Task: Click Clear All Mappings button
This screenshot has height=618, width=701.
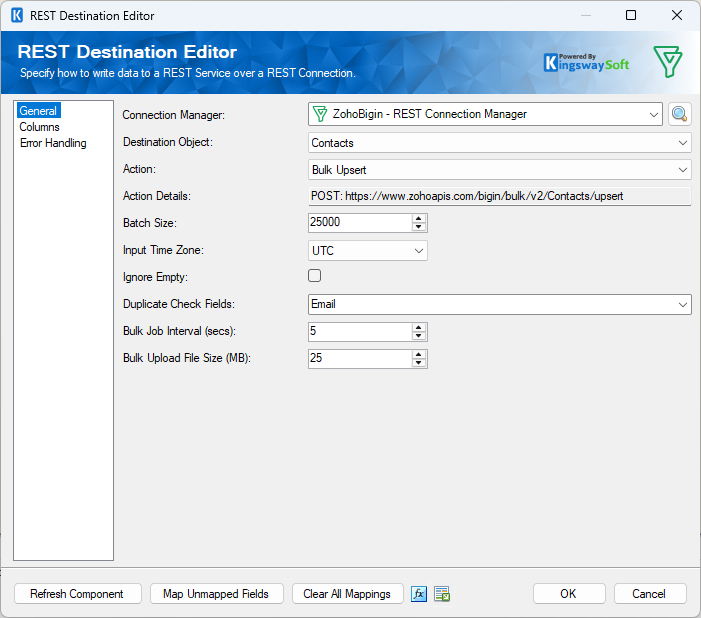Action: tap(347, 594)
